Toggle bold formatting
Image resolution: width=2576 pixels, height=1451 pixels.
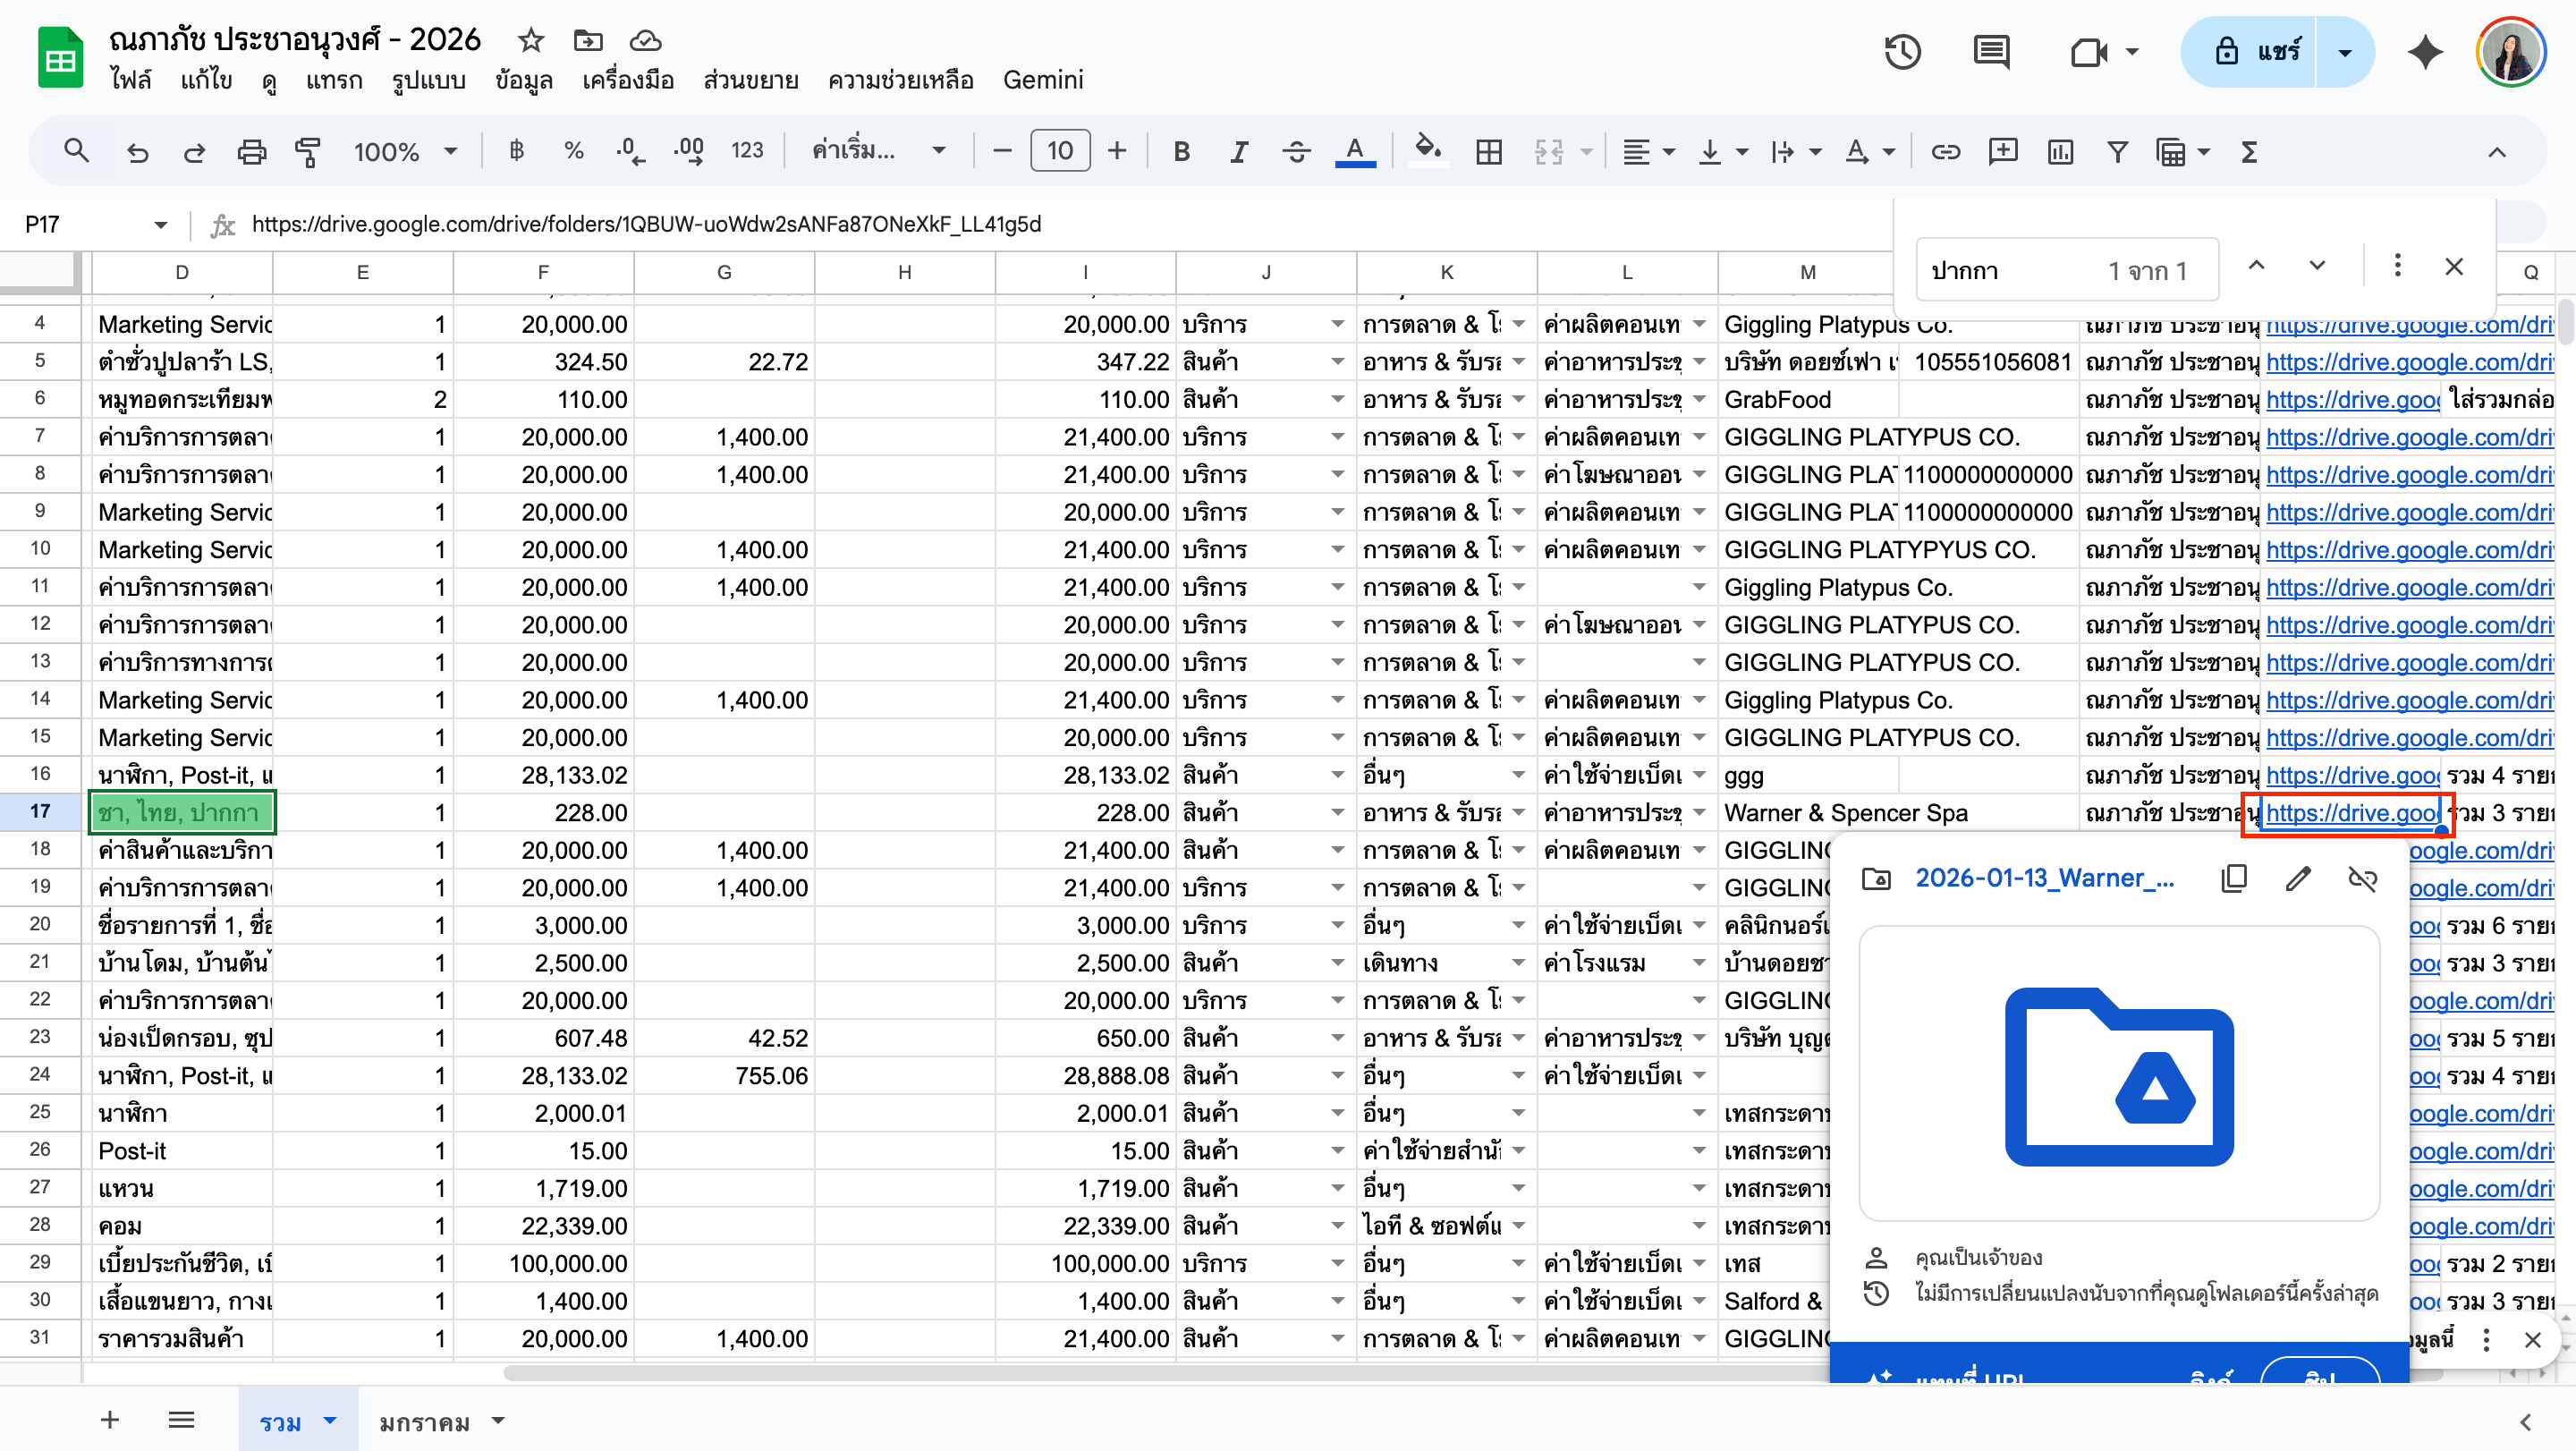(x=1181, y=152)
